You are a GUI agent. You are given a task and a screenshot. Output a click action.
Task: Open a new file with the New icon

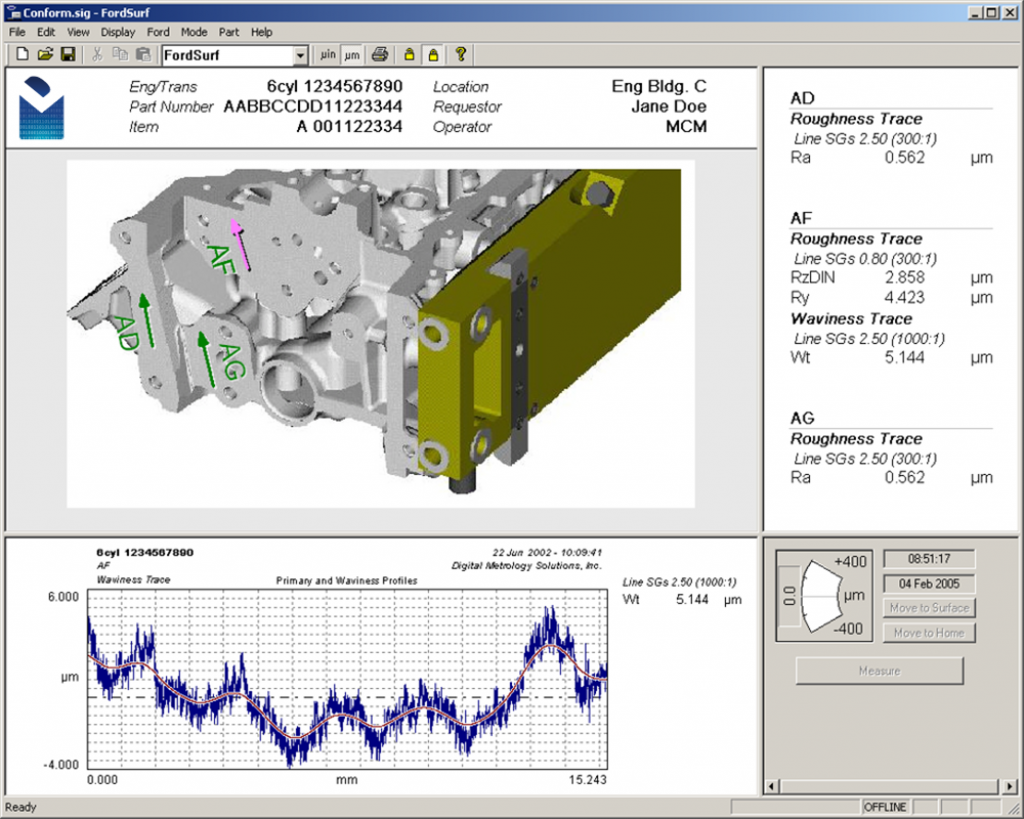tap(22, 55)
